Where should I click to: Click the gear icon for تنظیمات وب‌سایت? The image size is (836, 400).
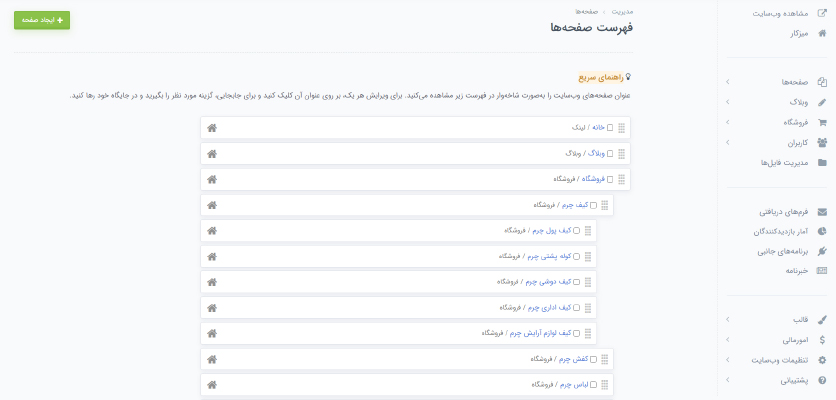pyautogui.click(x=822, y=360)
